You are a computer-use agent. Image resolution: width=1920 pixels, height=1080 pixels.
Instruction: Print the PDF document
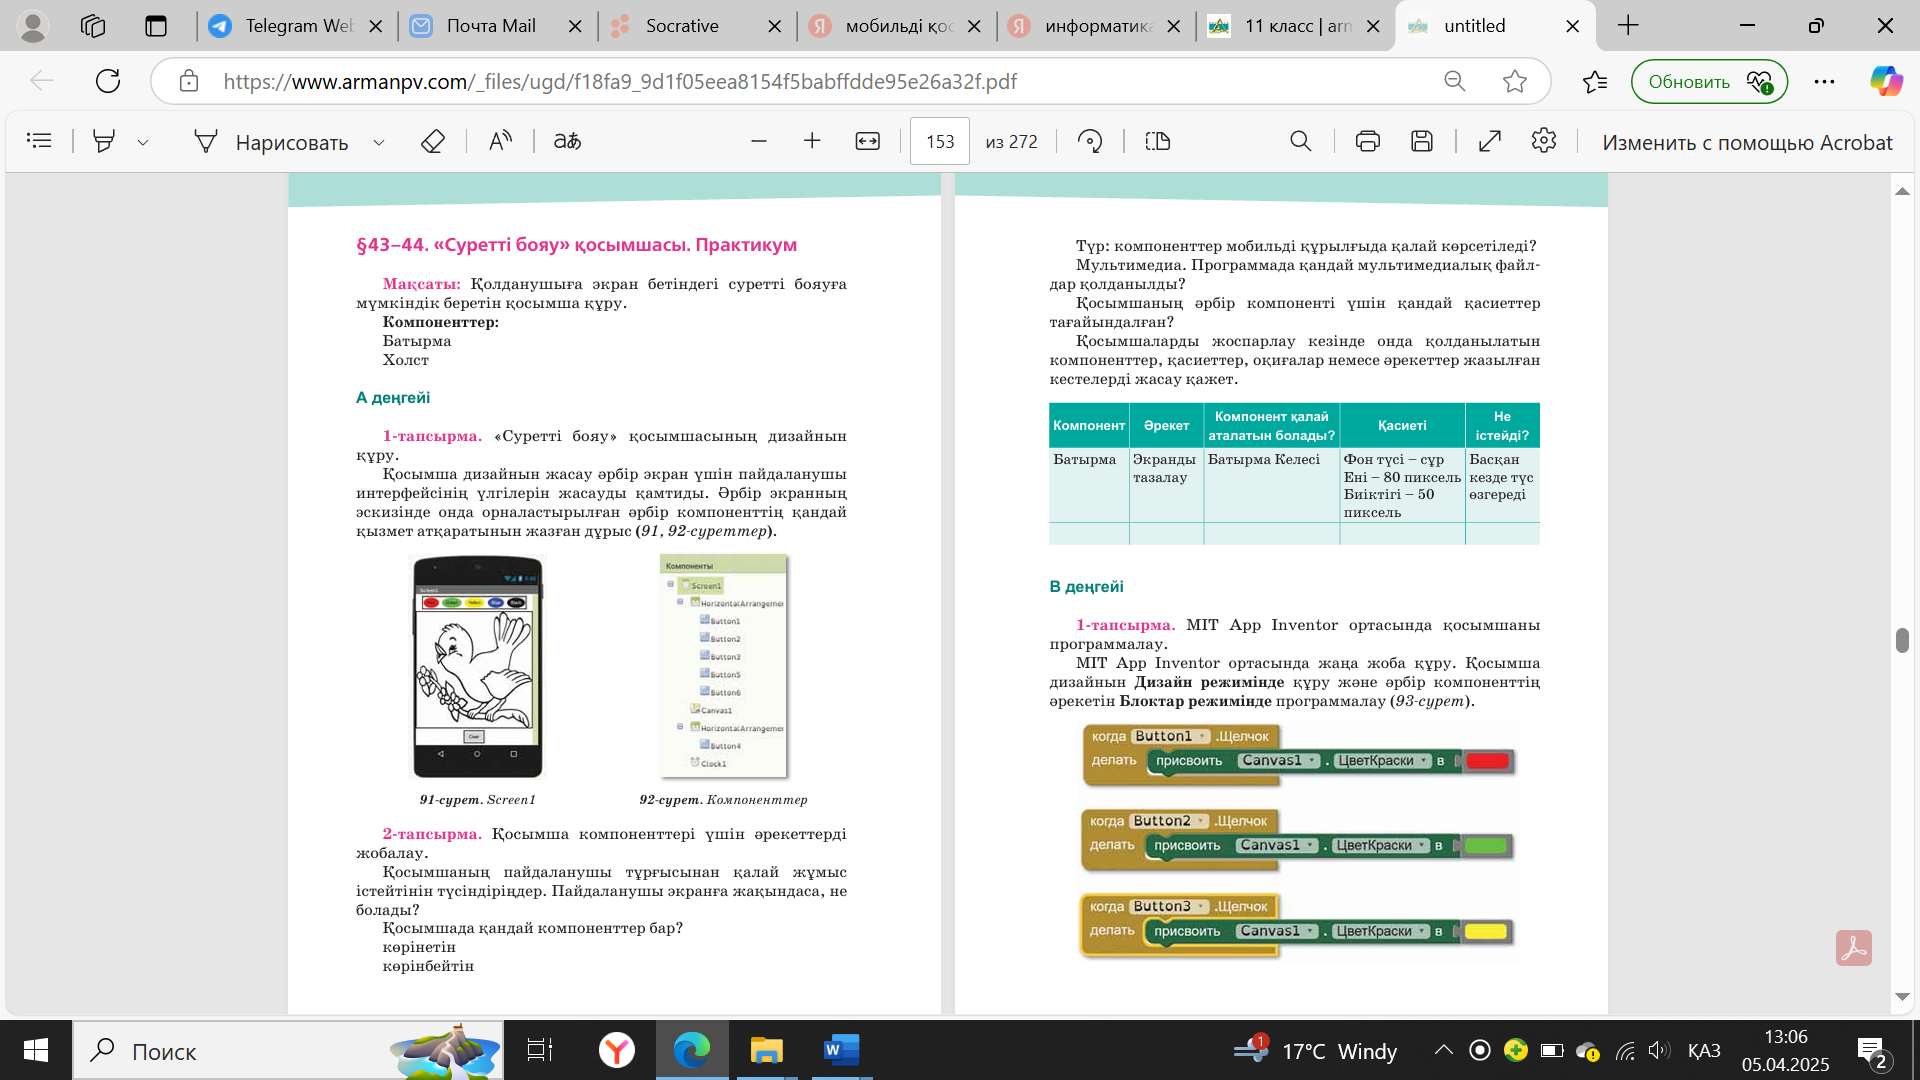tap(1367, 141)
